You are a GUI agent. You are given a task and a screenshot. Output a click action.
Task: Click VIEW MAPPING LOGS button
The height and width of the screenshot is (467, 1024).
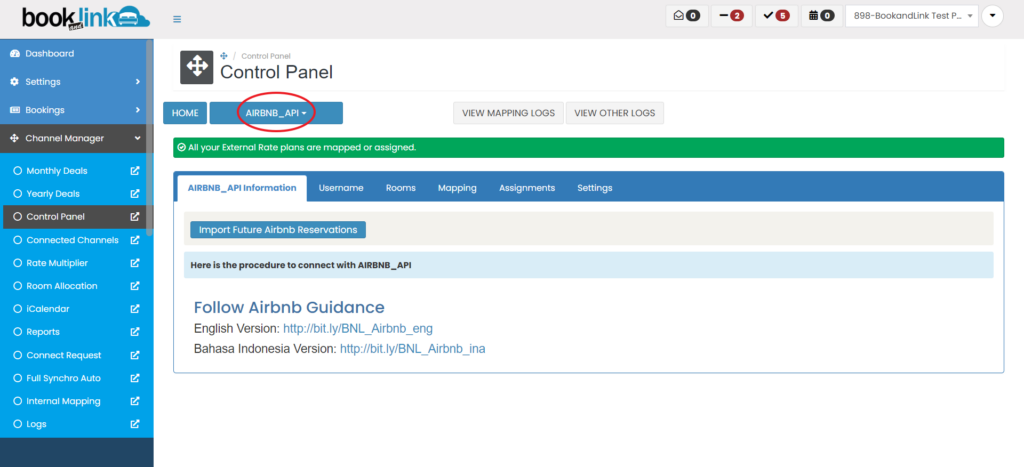(x=509, y=113)
